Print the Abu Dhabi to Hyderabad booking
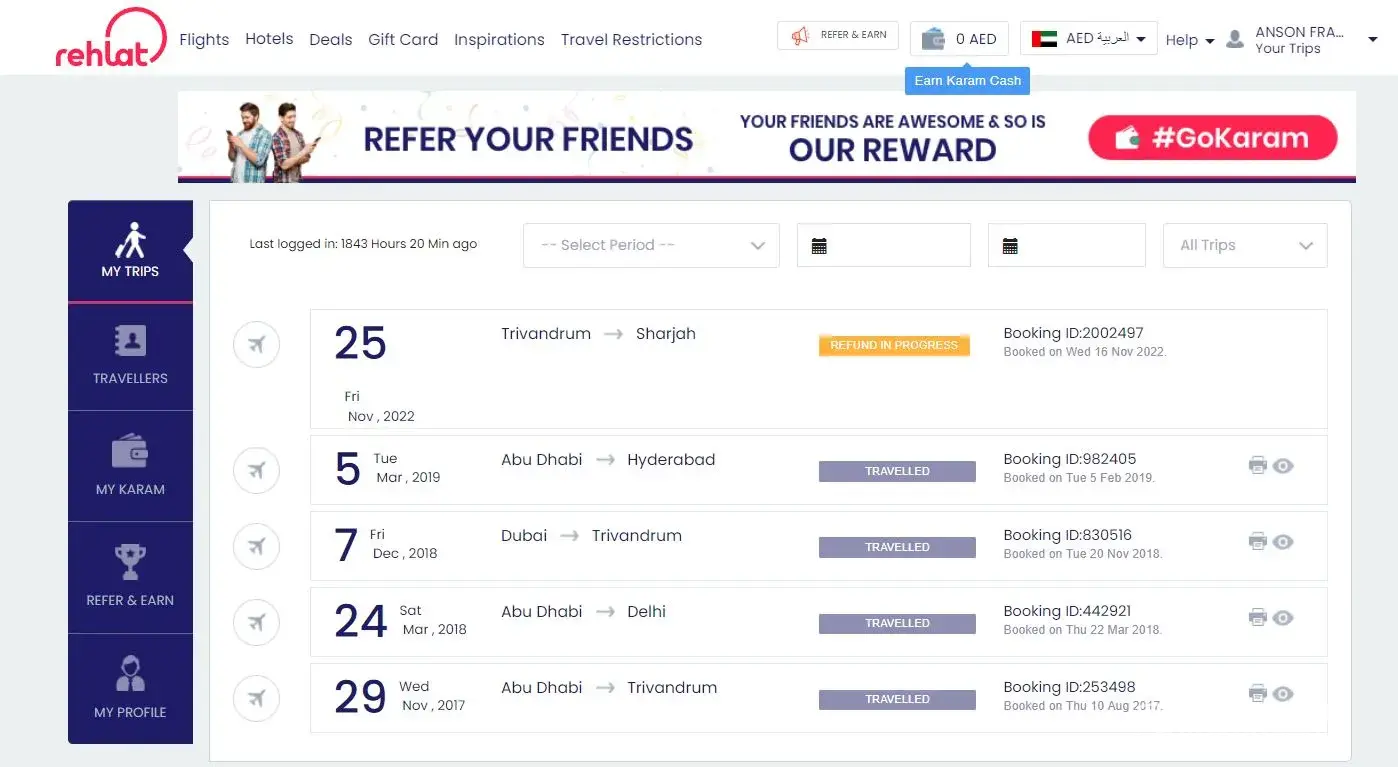The height and width of the screenshot is (767, 1398). [x=1258, y=465]
